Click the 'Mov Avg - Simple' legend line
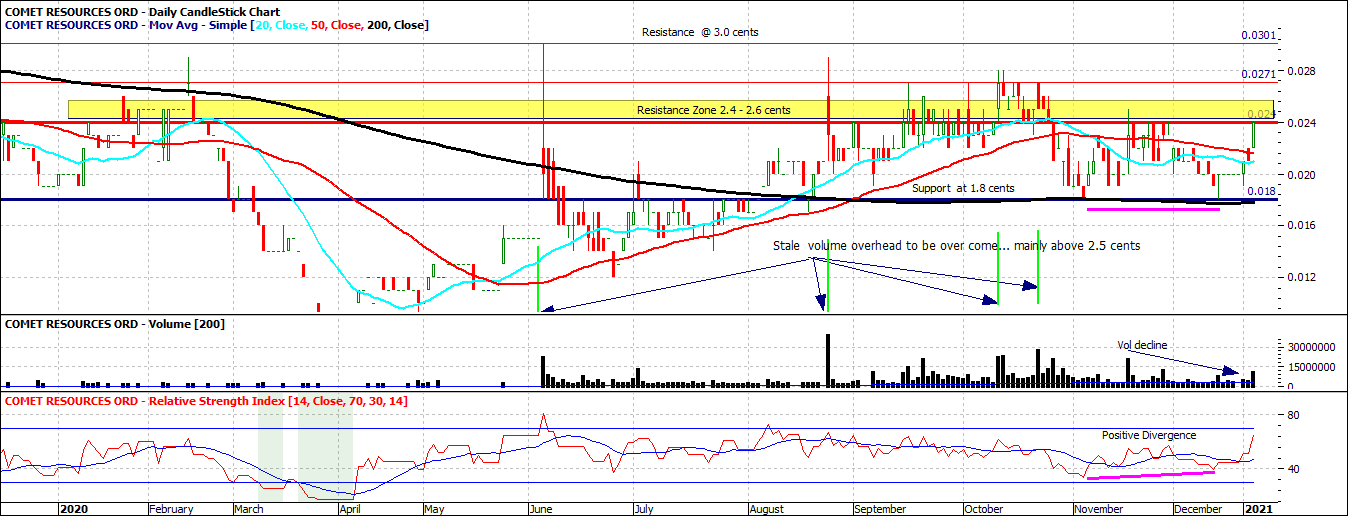The width and height of the screenshot is (1348, 516). tap(217, 24)
